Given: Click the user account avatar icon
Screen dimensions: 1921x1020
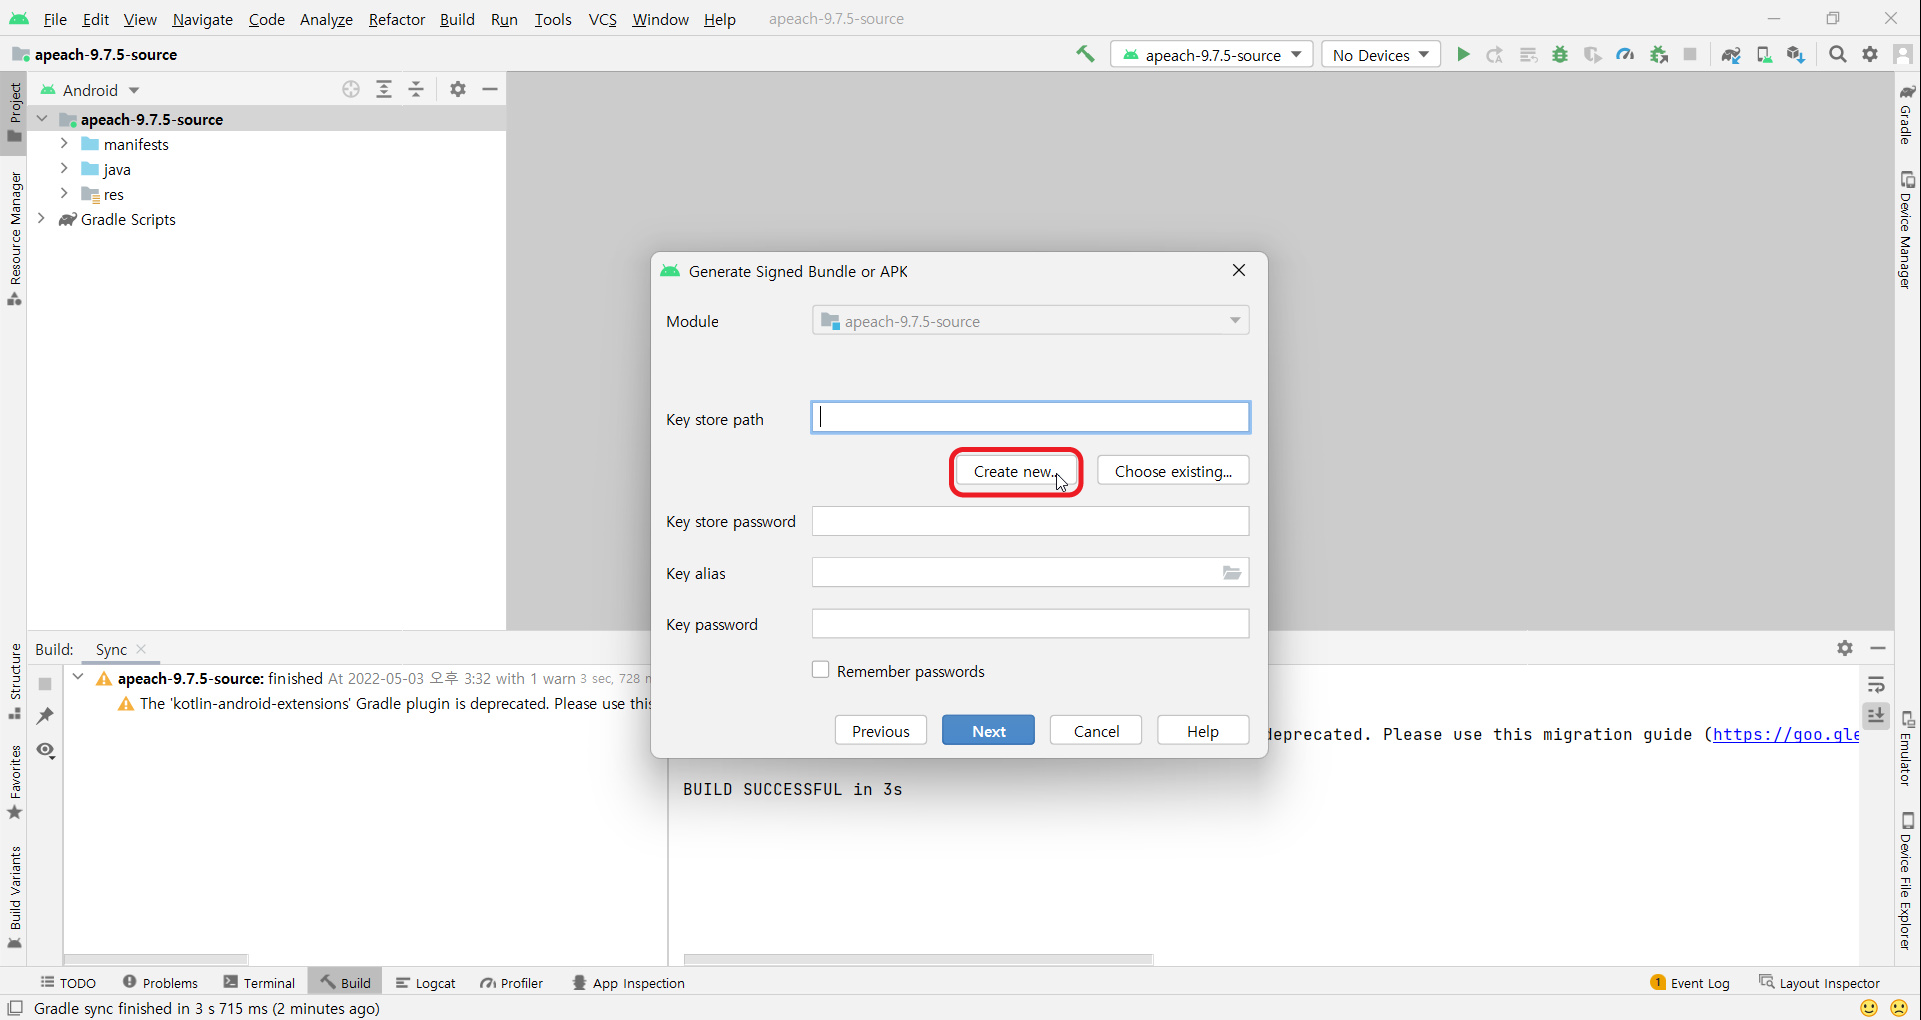Looking at the screenshot, I should pyautogui.click(x=1903, y=54).
